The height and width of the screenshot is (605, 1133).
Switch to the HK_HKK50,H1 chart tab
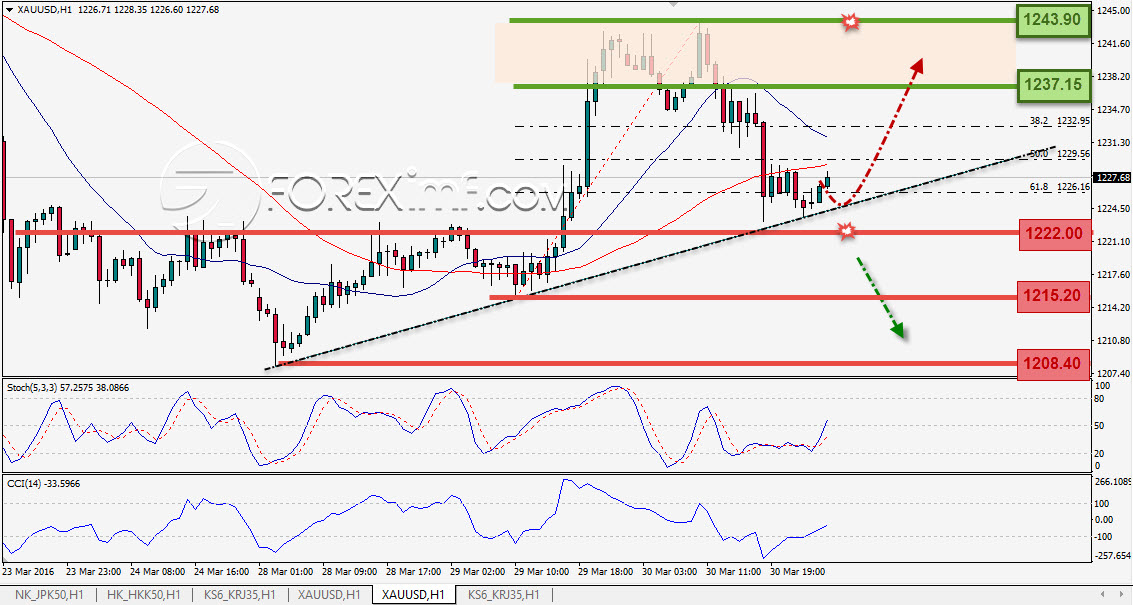[144, 595]
